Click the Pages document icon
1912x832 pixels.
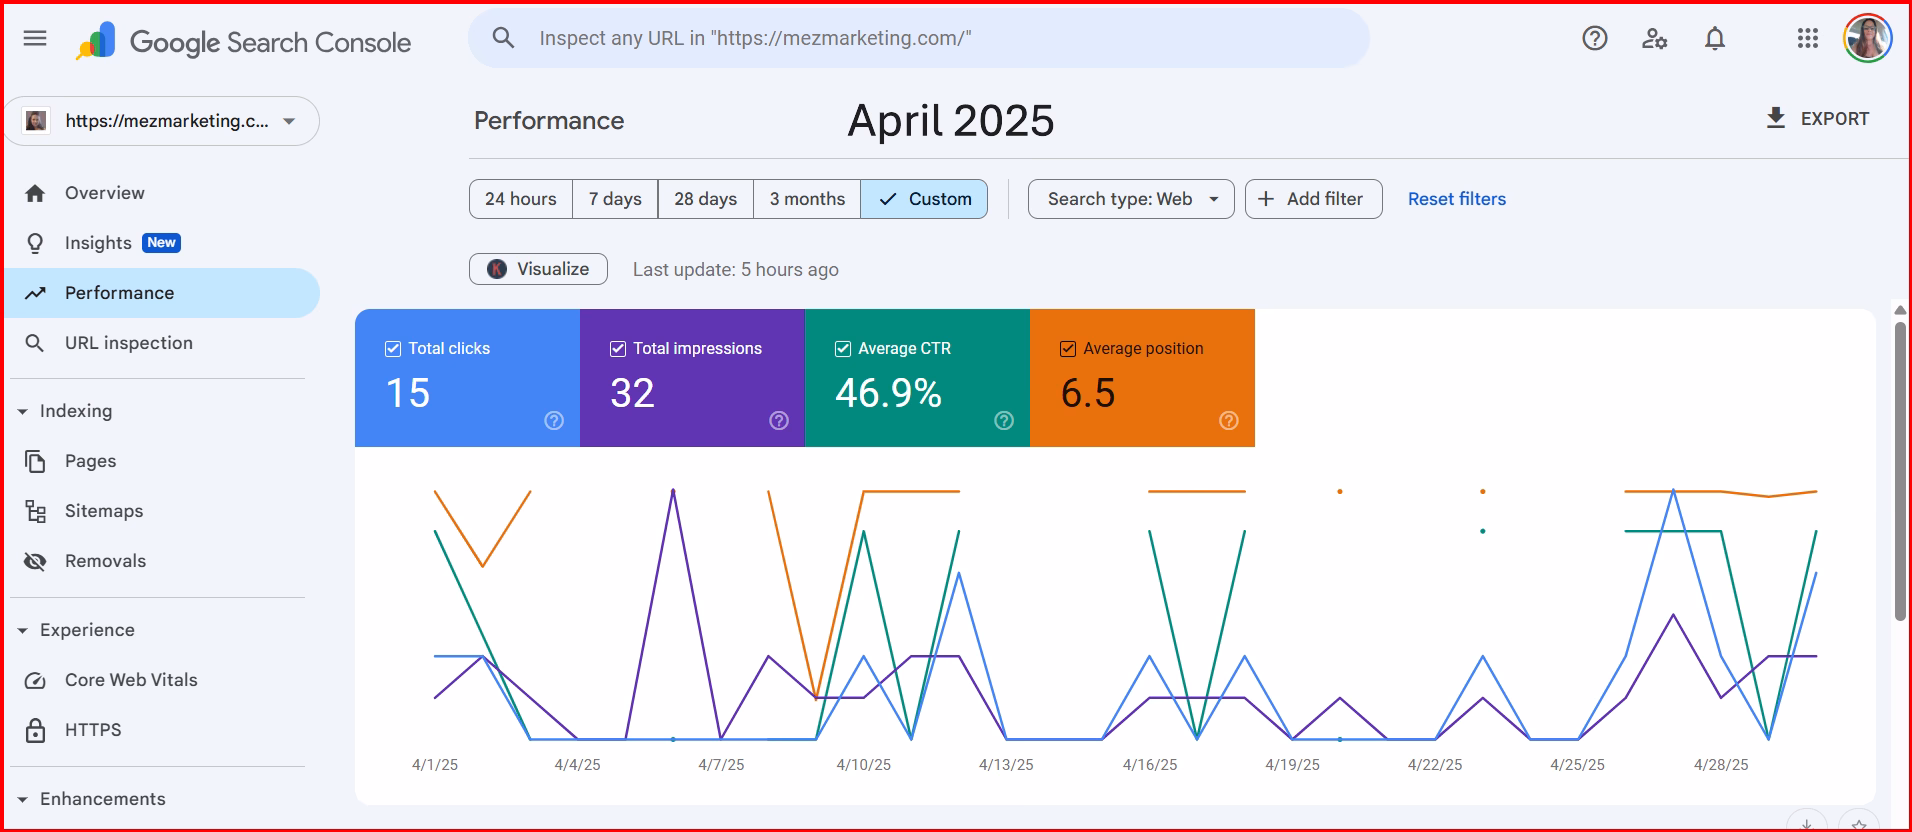[x=35, y=461]
